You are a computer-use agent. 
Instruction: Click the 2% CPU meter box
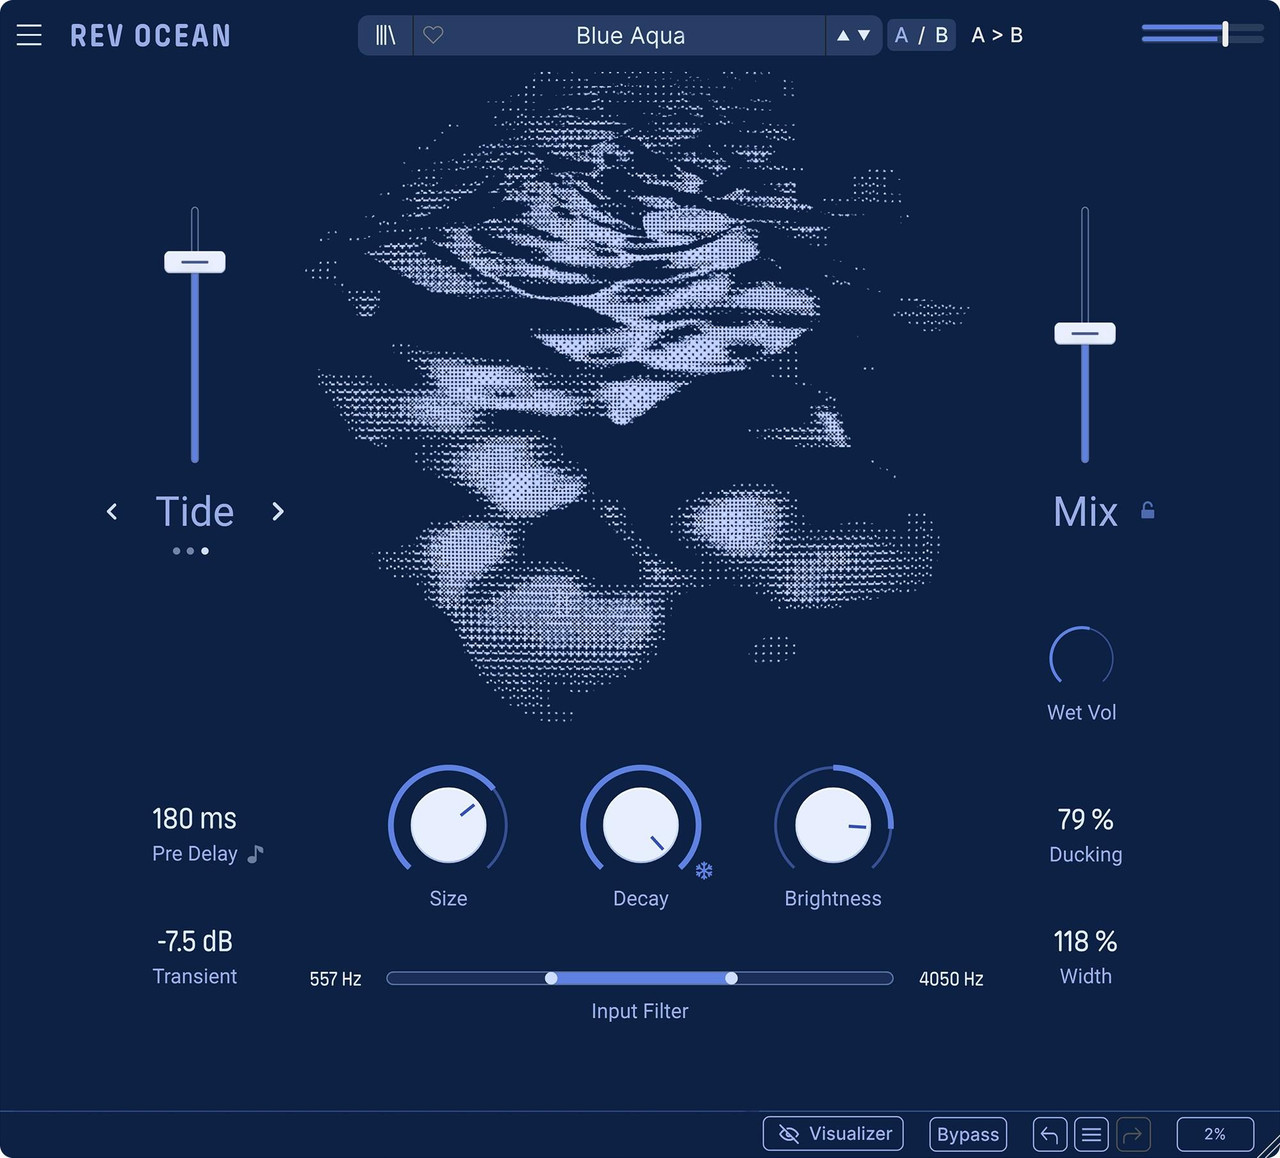click(1215, 1134)
